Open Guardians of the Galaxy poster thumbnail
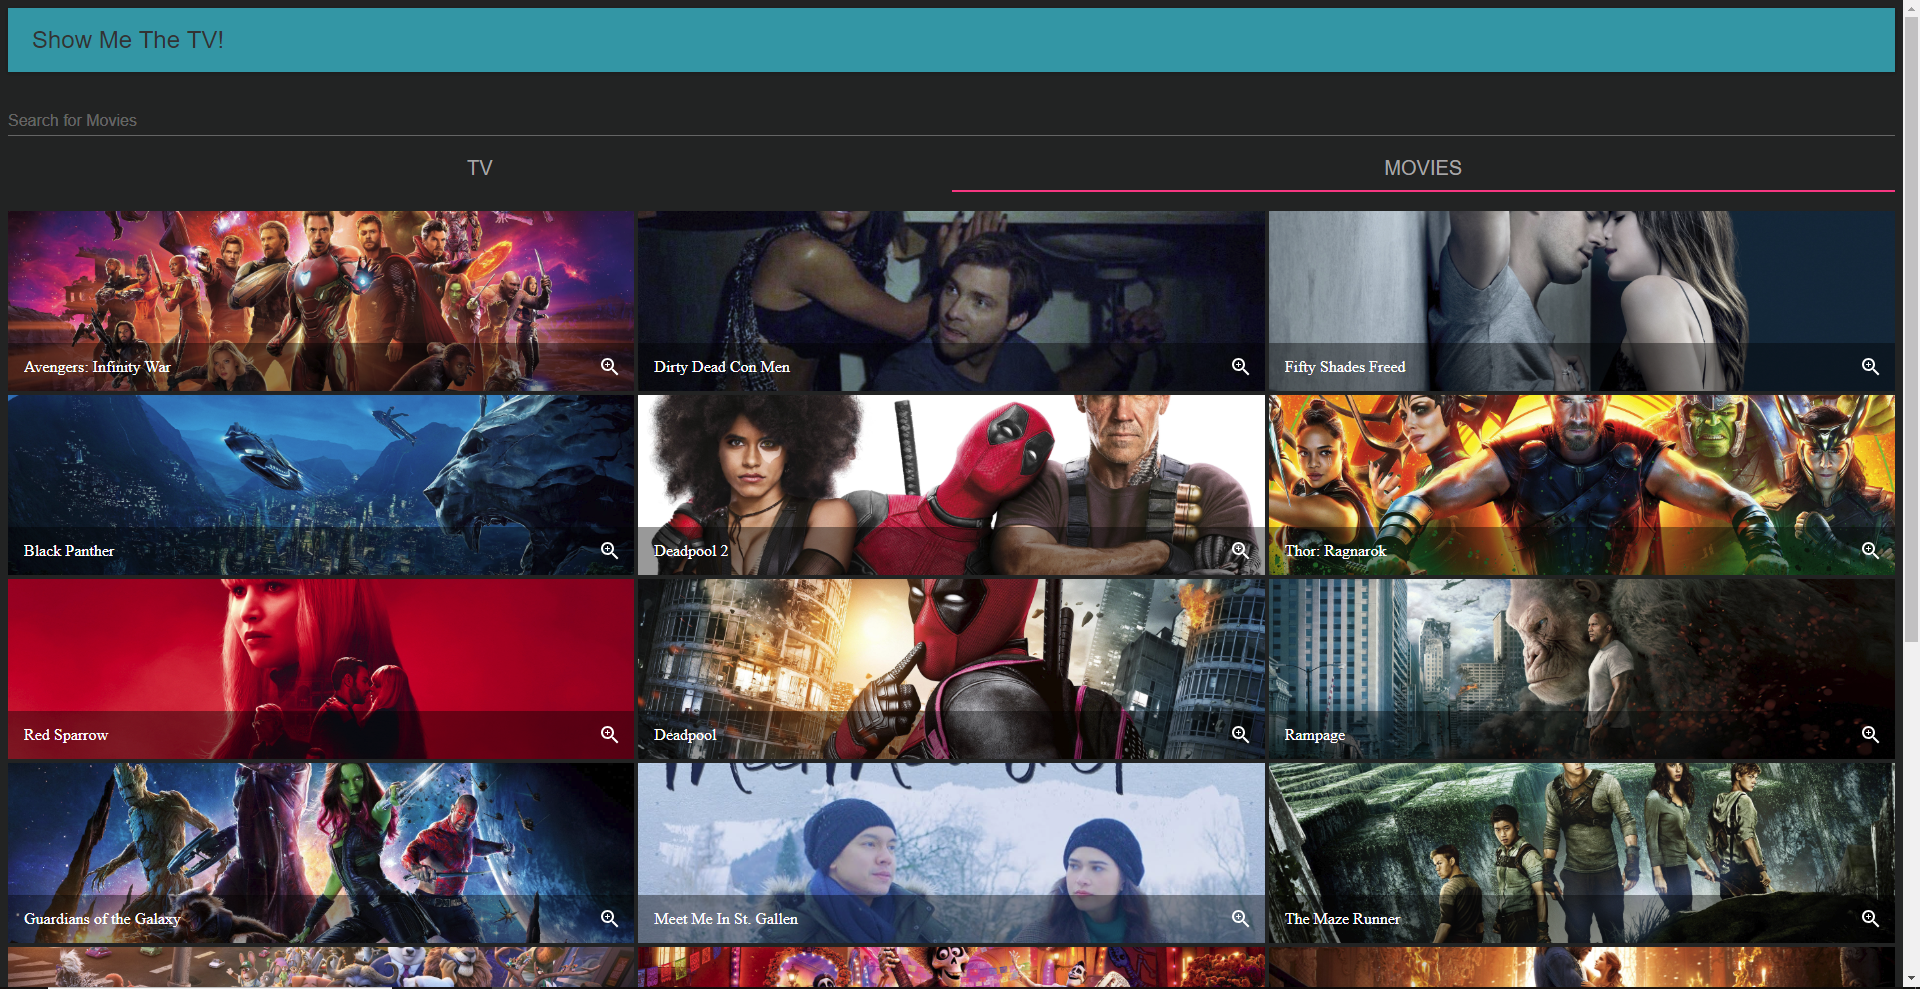Image resolution: width=1920 pixels, height=989 pixels. pyautogui.click(x=321, y=853)
